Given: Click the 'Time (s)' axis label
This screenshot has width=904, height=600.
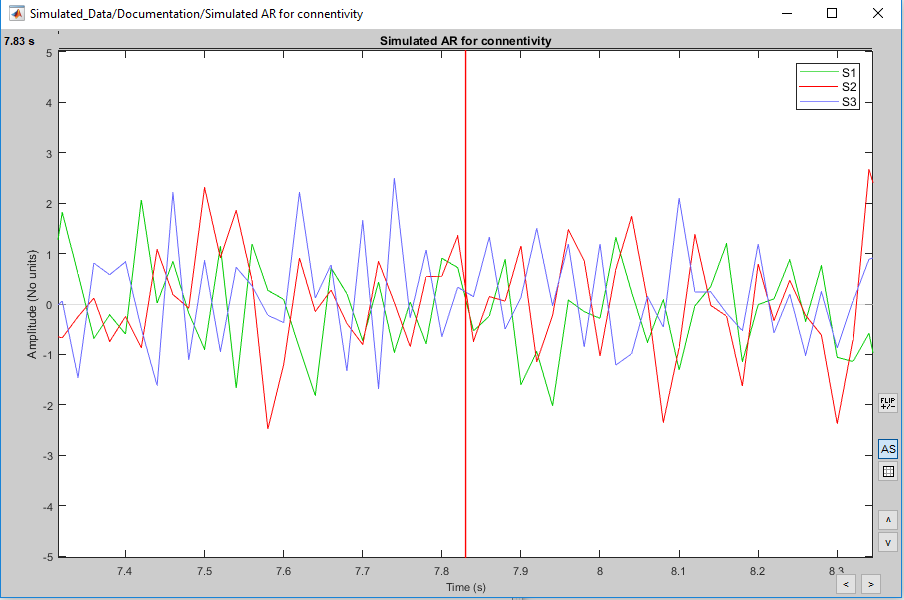Looking at the screenshot, I should click(465, 587).
